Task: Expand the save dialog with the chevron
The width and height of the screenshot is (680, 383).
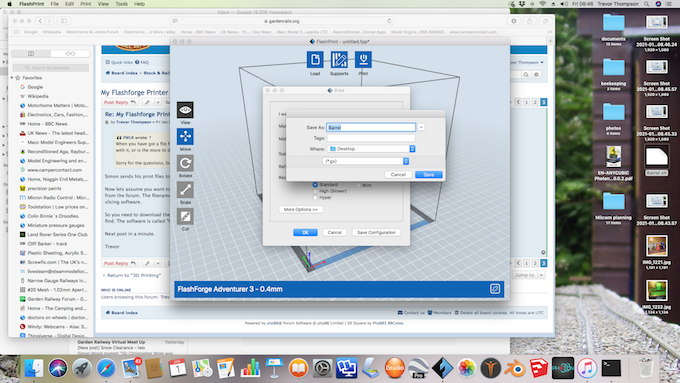Action: point(421,128)
